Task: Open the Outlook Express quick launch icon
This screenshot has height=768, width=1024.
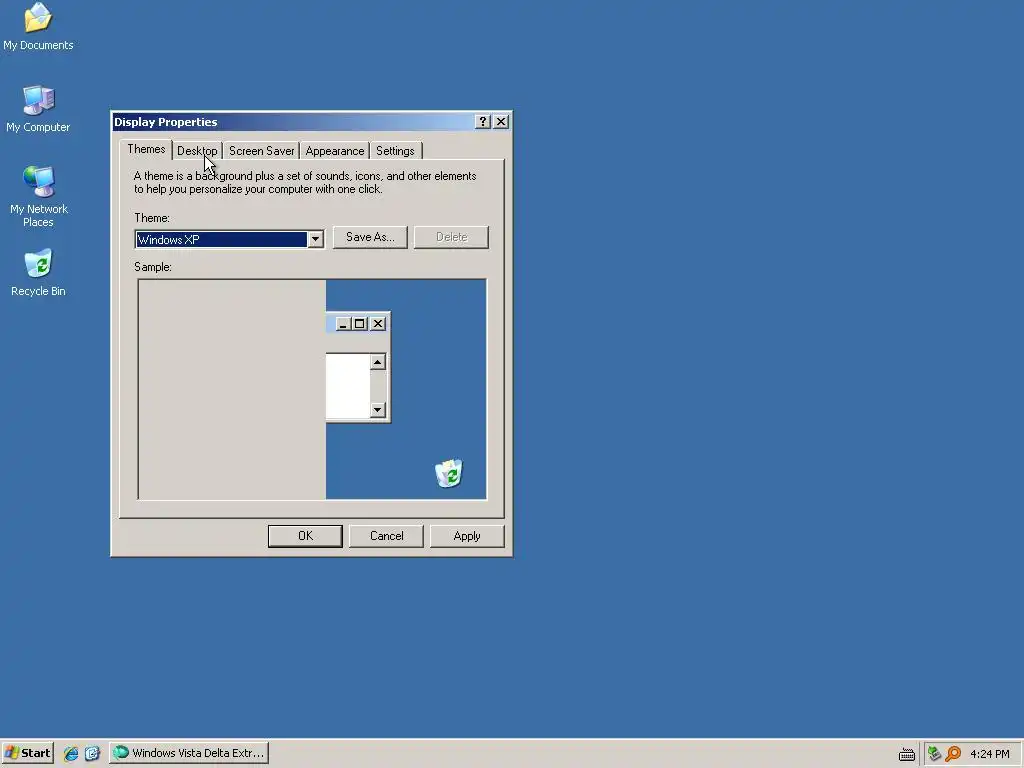Action: tap(92, 753)
